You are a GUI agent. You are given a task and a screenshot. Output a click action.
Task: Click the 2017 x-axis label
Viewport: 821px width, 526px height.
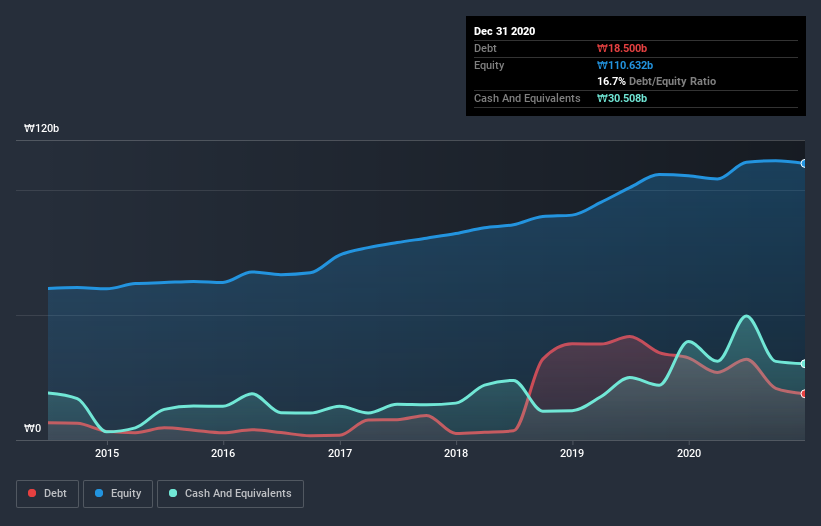tap(340, 453)
